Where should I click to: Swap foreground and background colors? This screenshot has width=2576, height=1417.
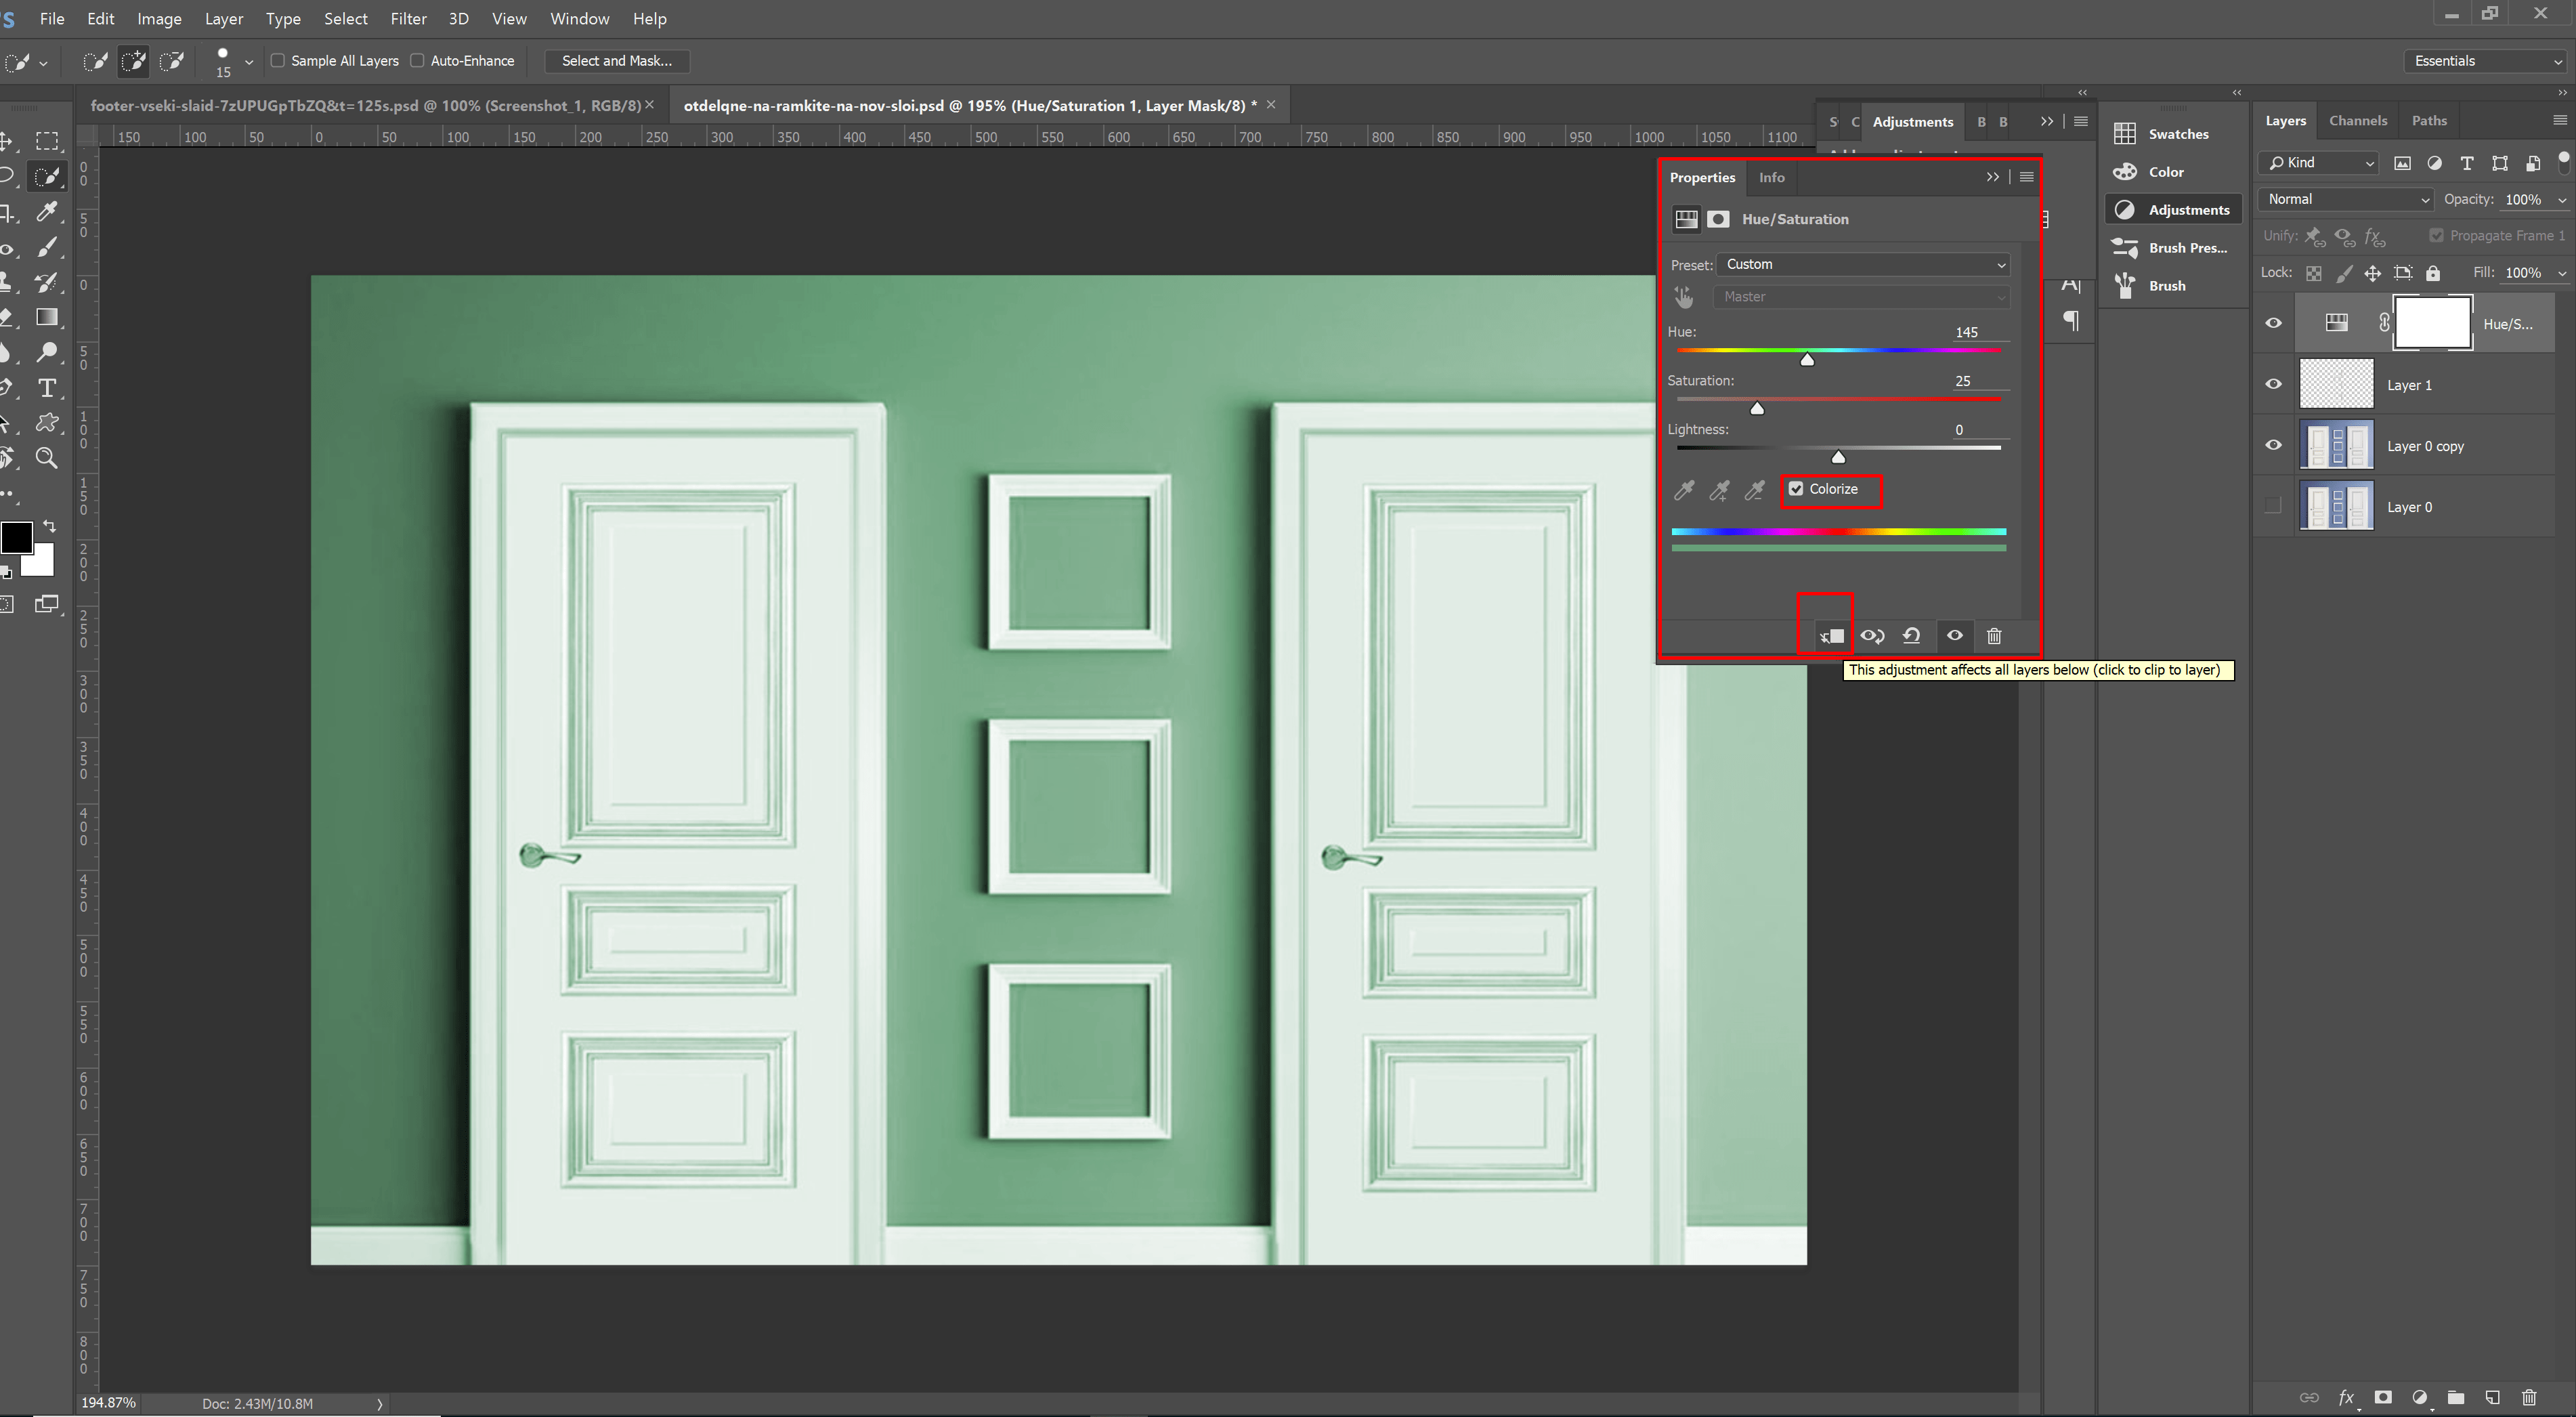[49, 526]
